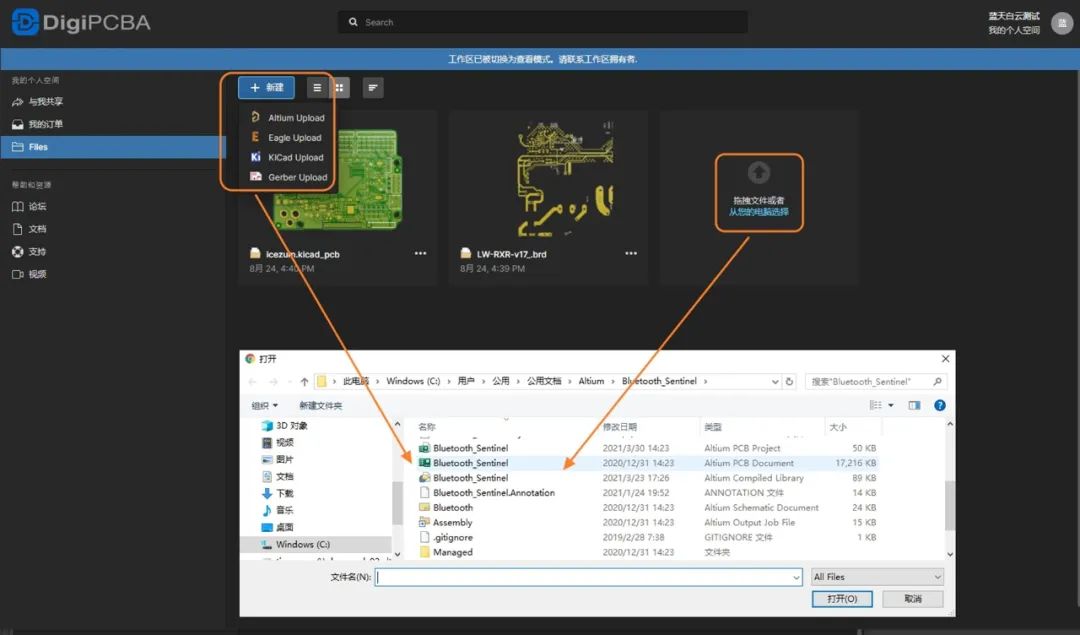Select the .gitignore file
Image resolution: width=1080 pixels, height=635 pixels.
pyautogui.click(x=647, y=537)
